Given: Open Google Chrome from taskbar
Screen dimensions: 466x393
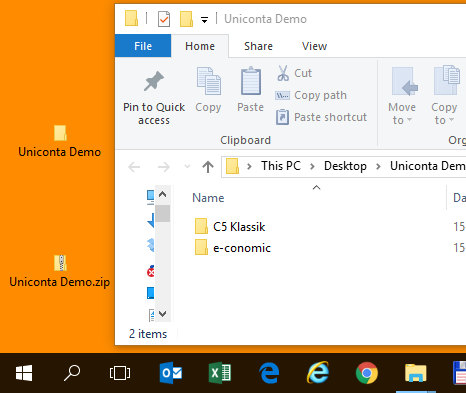Looking at the screenshot, I should pos(367,373).
